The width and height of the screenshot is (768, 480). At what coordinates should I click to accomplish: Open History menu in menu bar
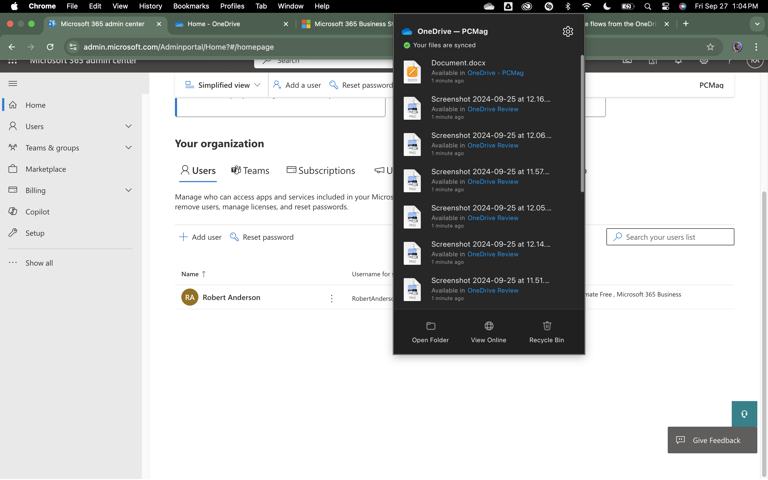coord(150,6)
